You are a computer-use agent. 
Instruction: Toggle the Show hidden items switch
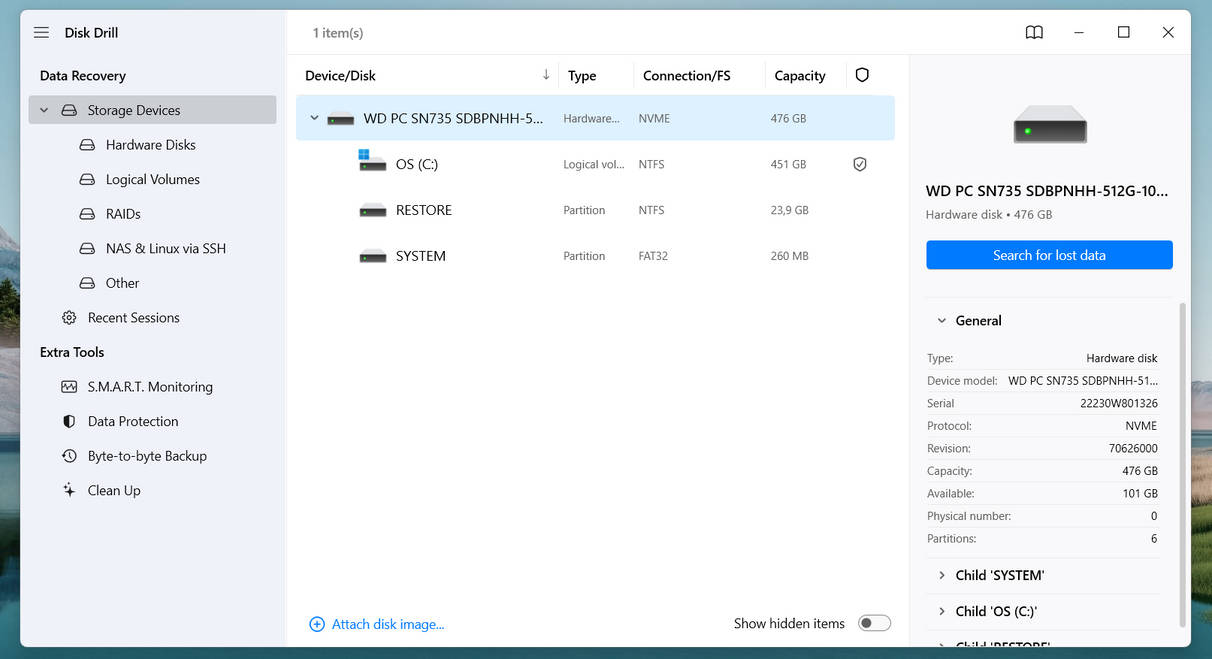coord(874,623)
